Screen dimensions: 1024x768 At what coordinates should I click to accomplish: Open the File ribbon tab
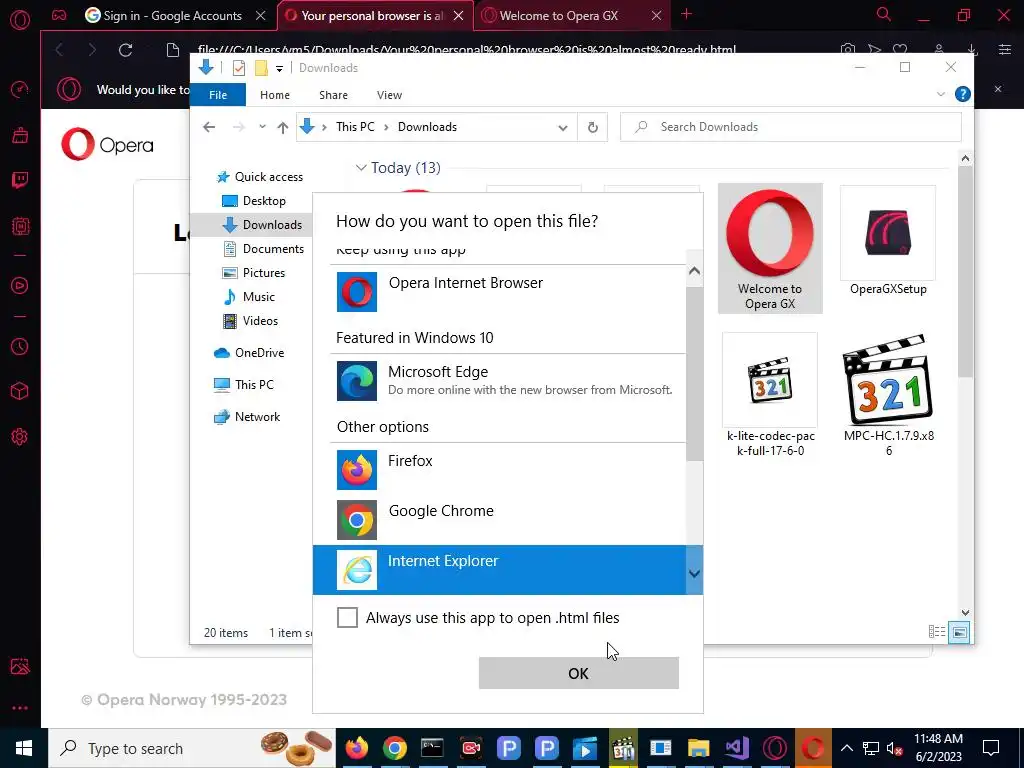(218, 95)
